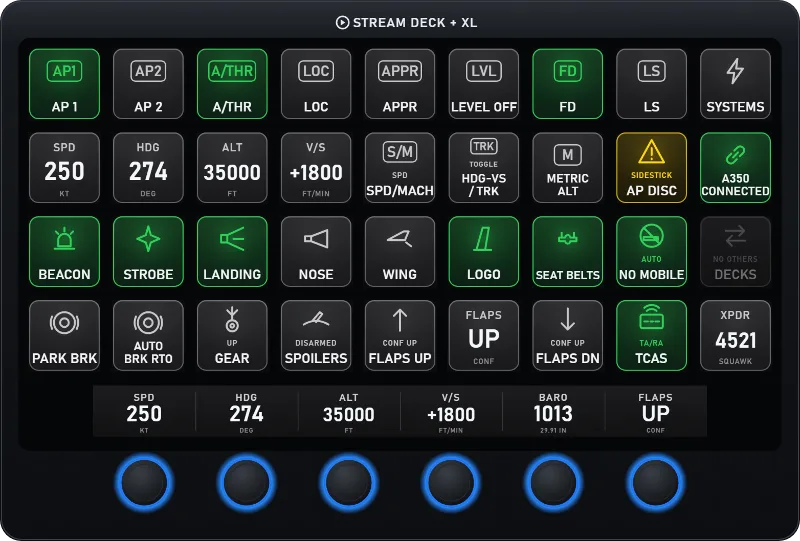Screen dimensions: 800x541
Task: Tap the dimmed NO OTHERS DECKS key
Action: 735,252
